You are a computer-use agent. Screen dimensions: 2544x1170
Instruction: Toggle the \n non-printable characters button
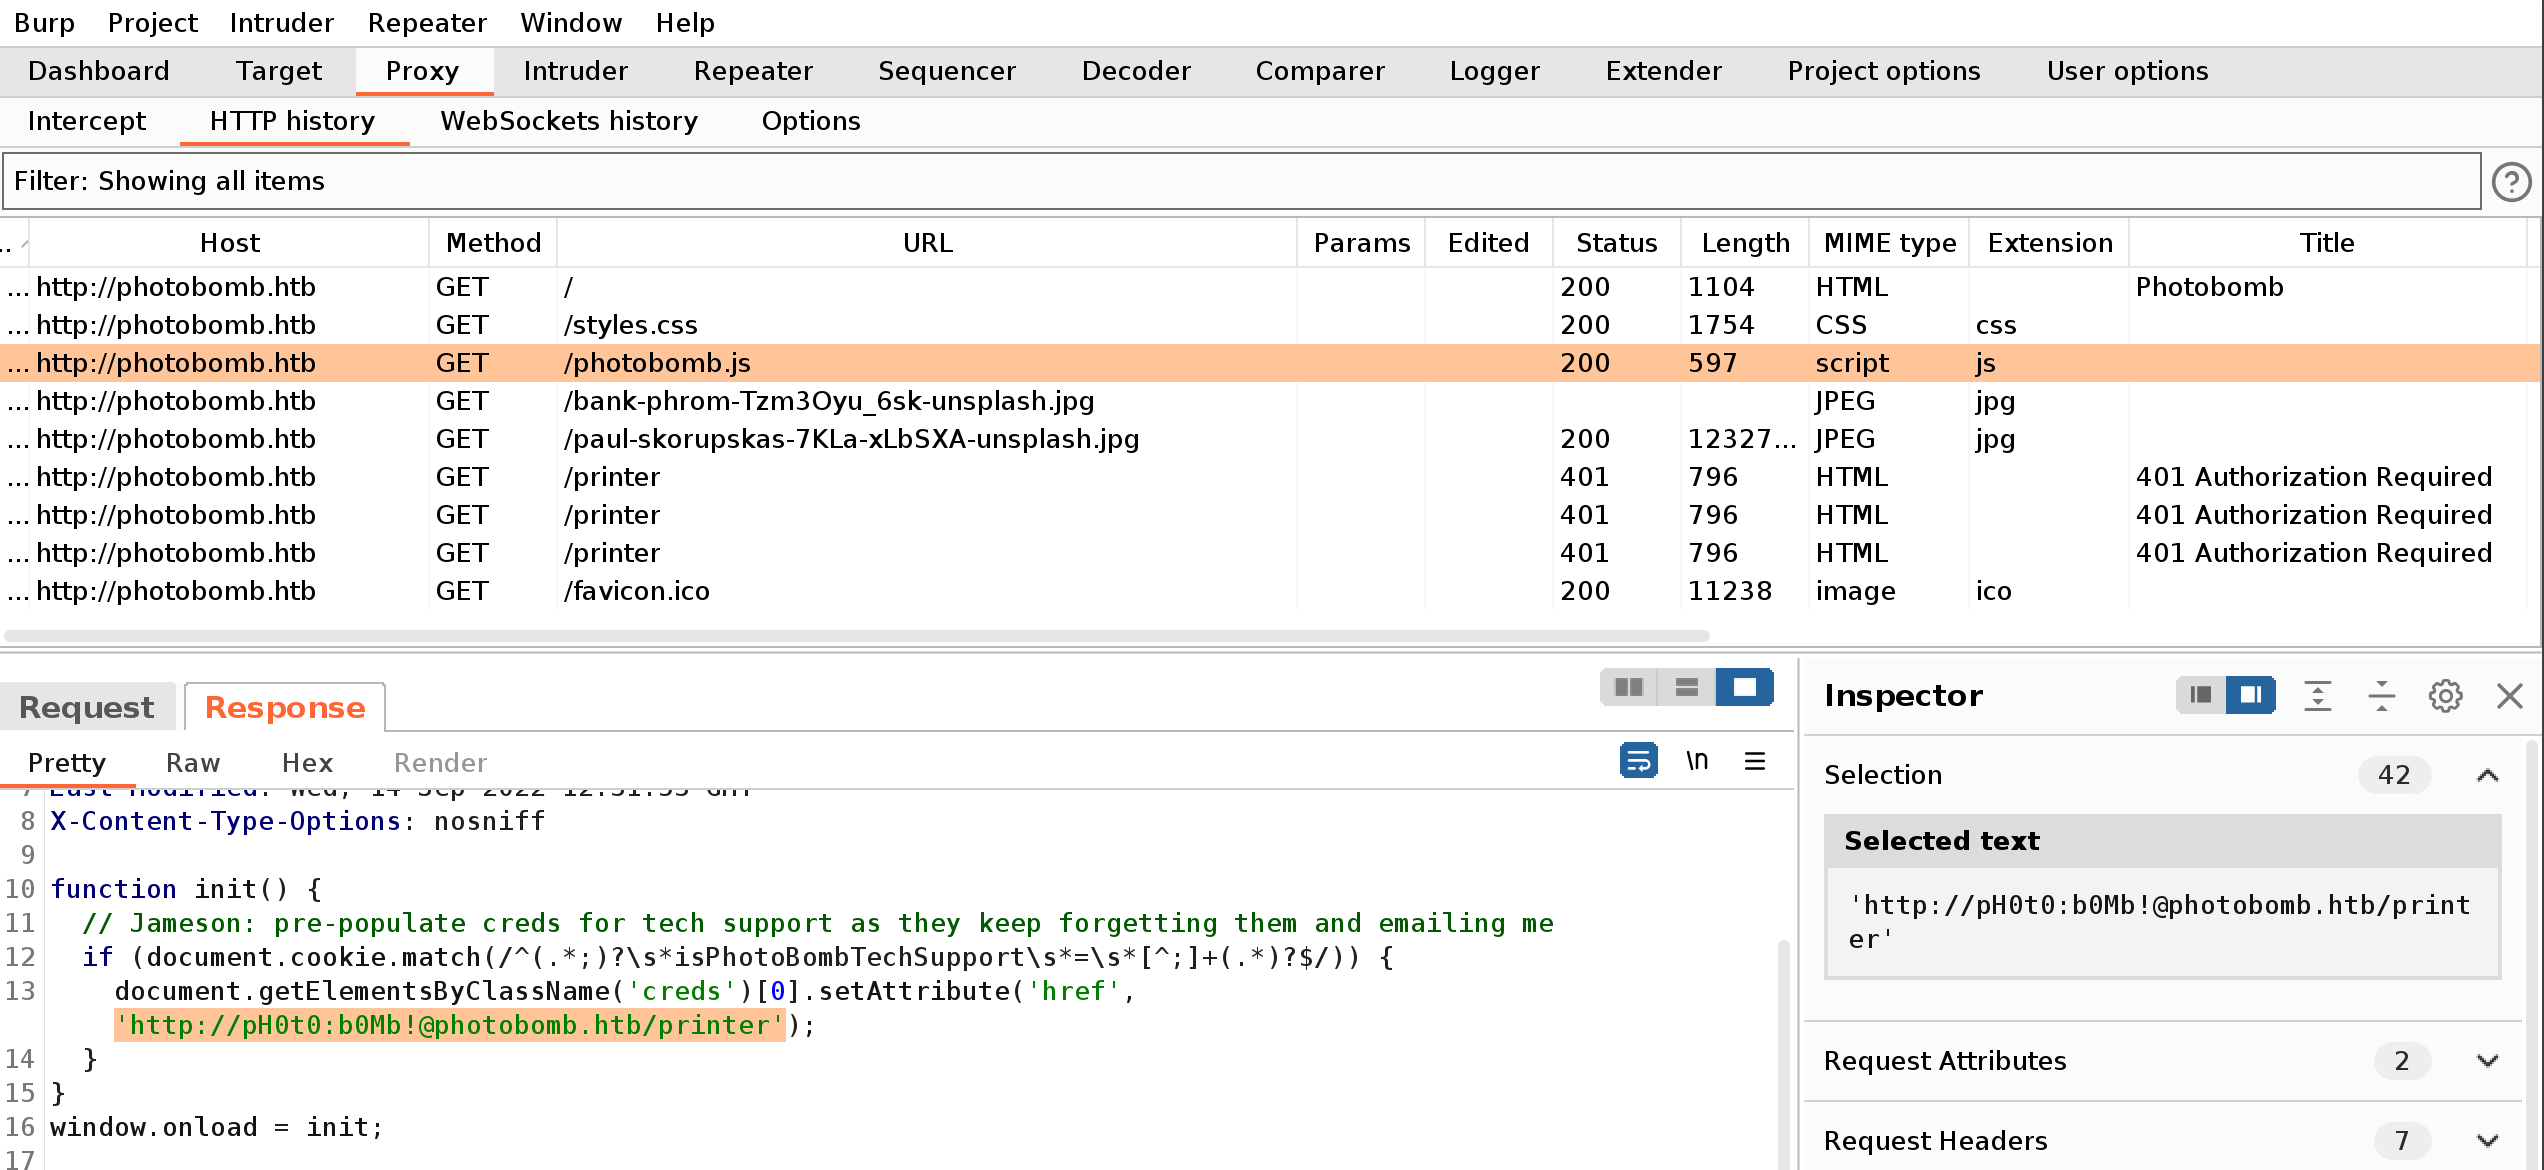pyautogui.click(x=1697, y=761)
